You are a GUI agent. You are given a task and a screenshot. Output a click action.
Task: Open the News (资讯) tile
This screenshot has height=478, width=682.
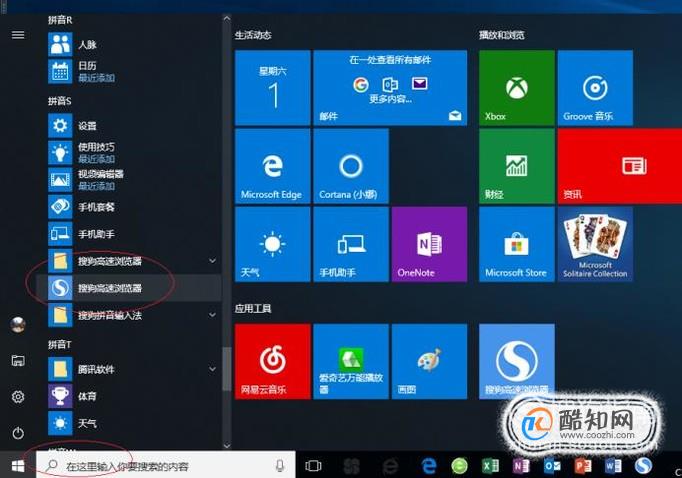[x=620, y=166]
